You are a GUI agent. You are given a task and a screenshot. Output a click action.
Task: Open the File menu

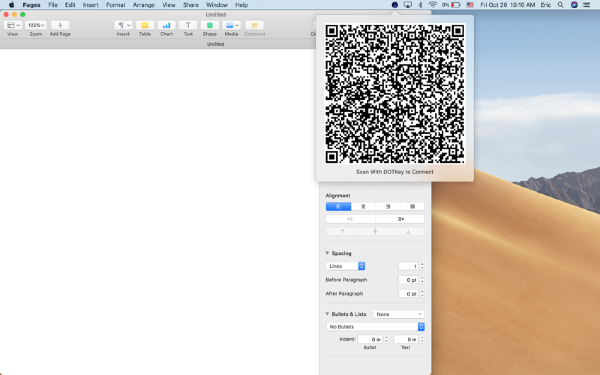coord(53,5)
